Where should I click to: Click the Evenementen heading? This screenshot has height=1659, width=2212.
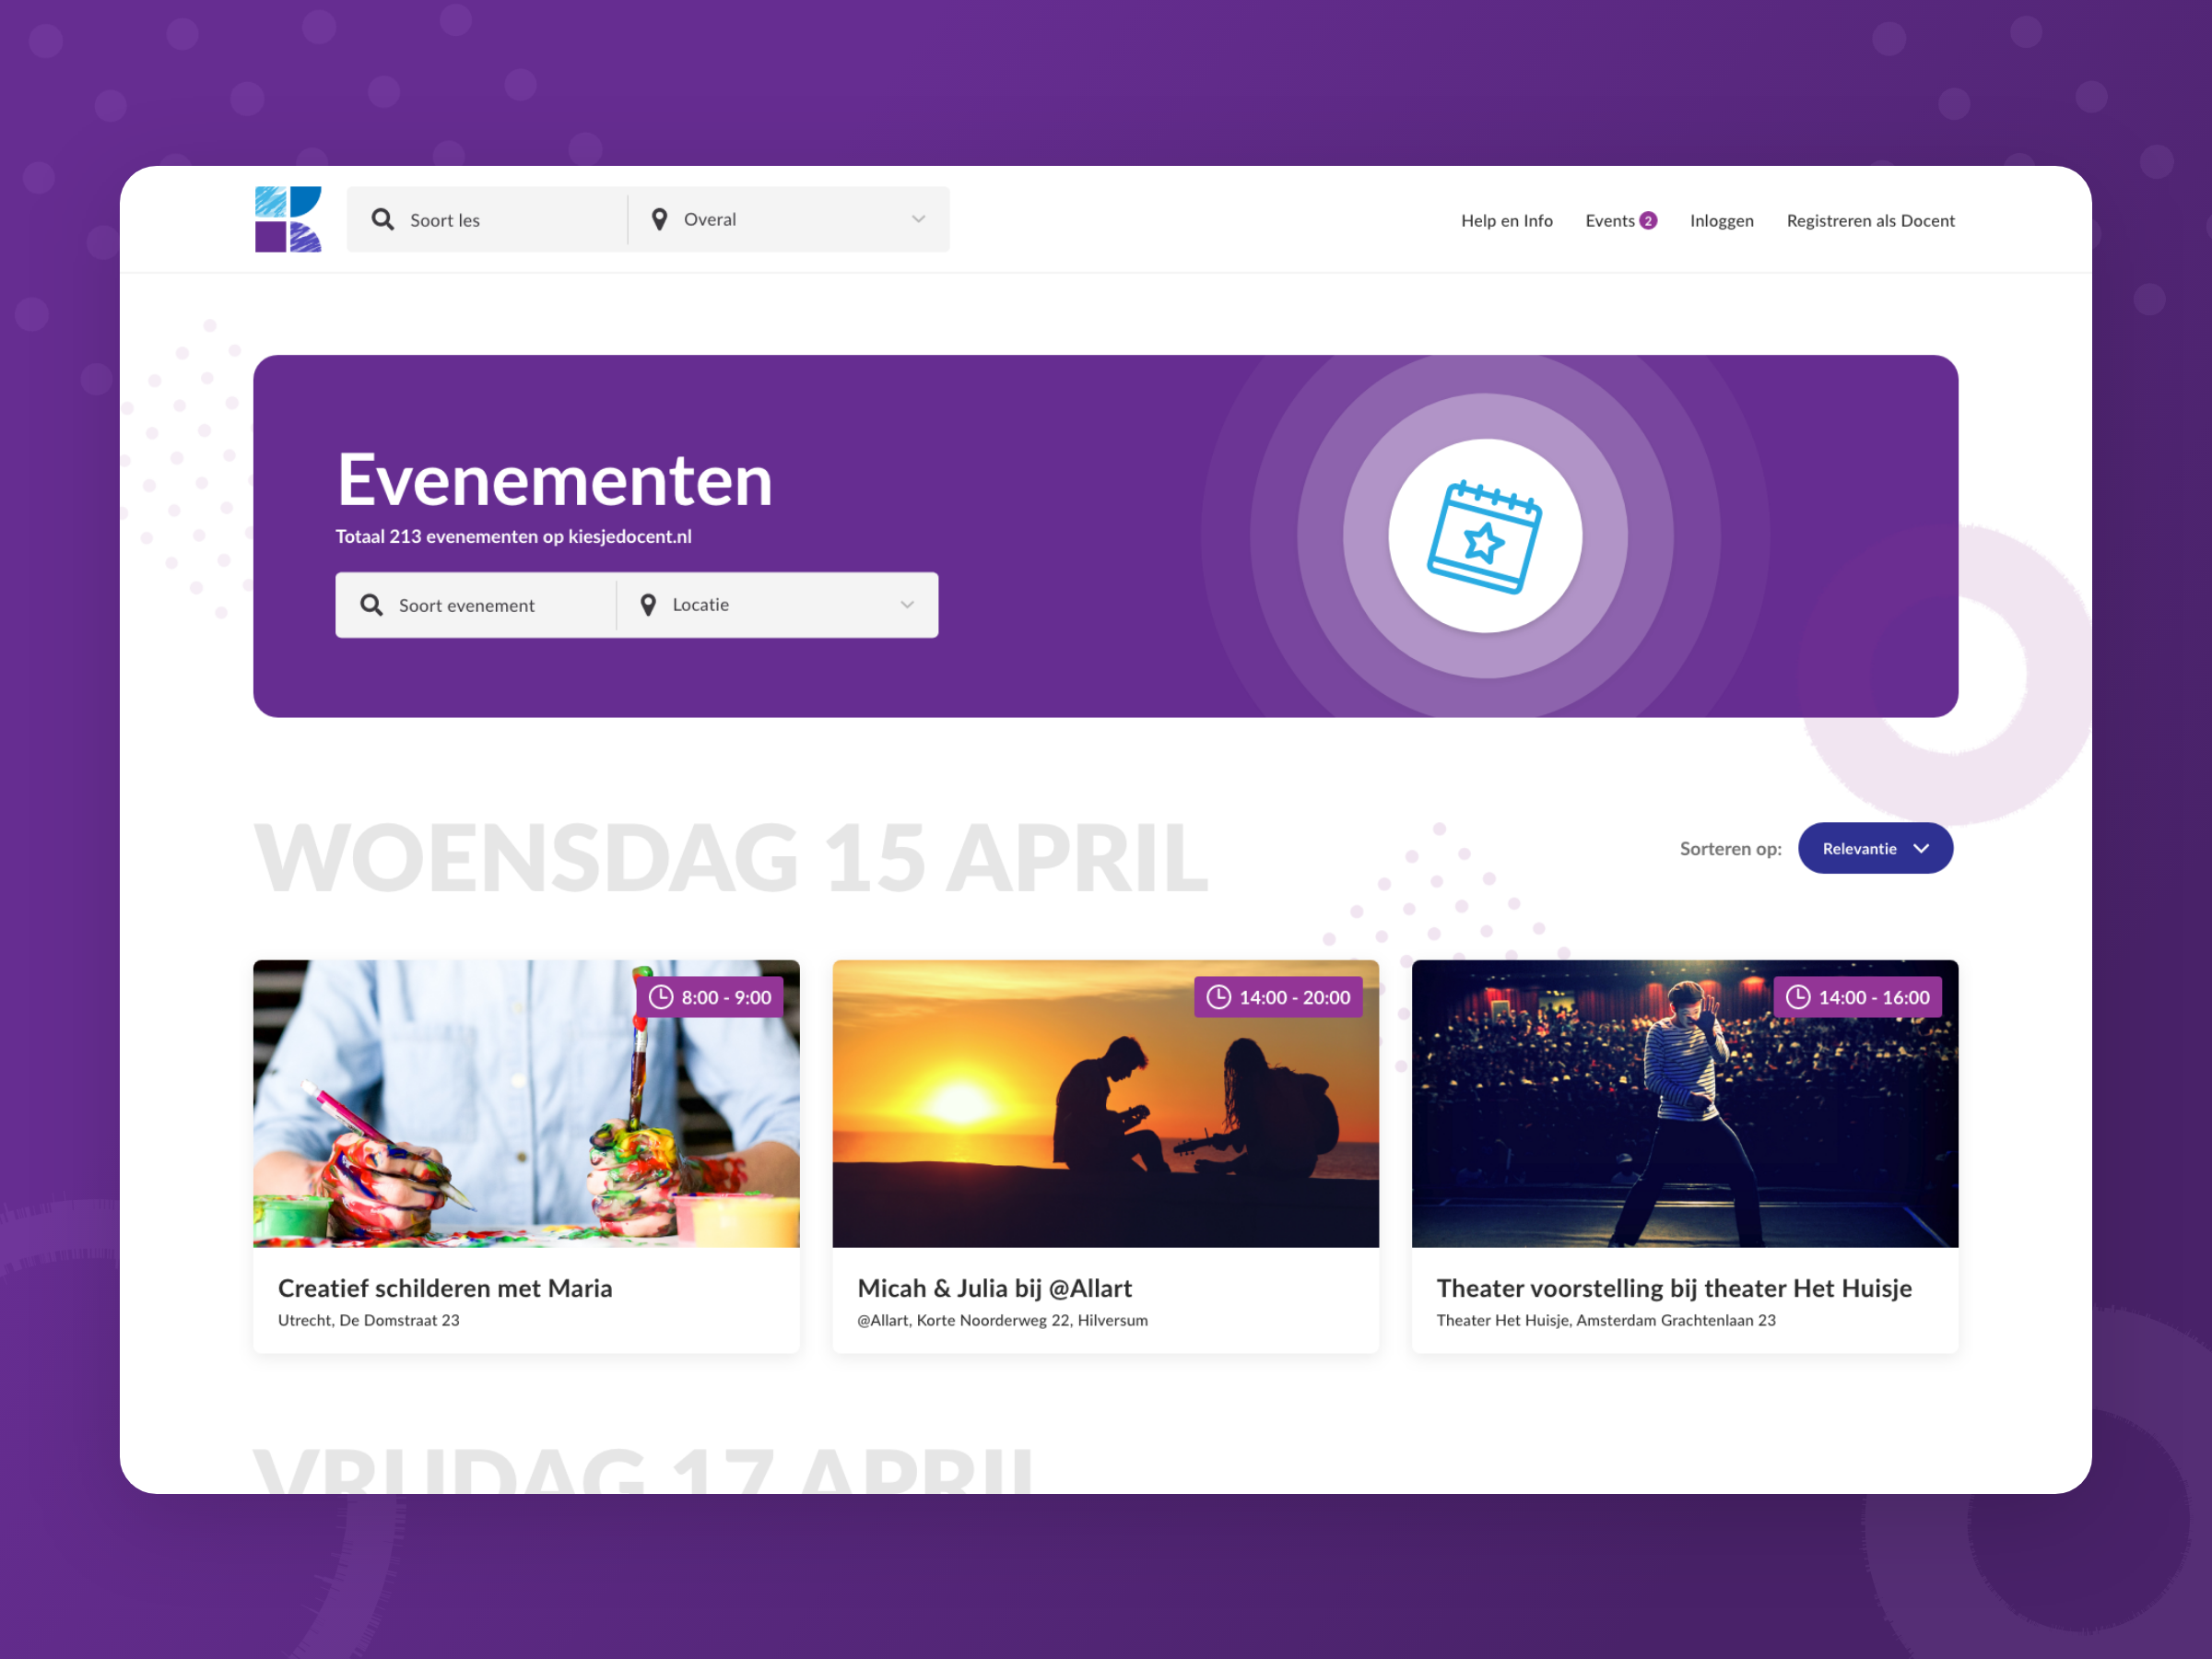click(555, 480)
